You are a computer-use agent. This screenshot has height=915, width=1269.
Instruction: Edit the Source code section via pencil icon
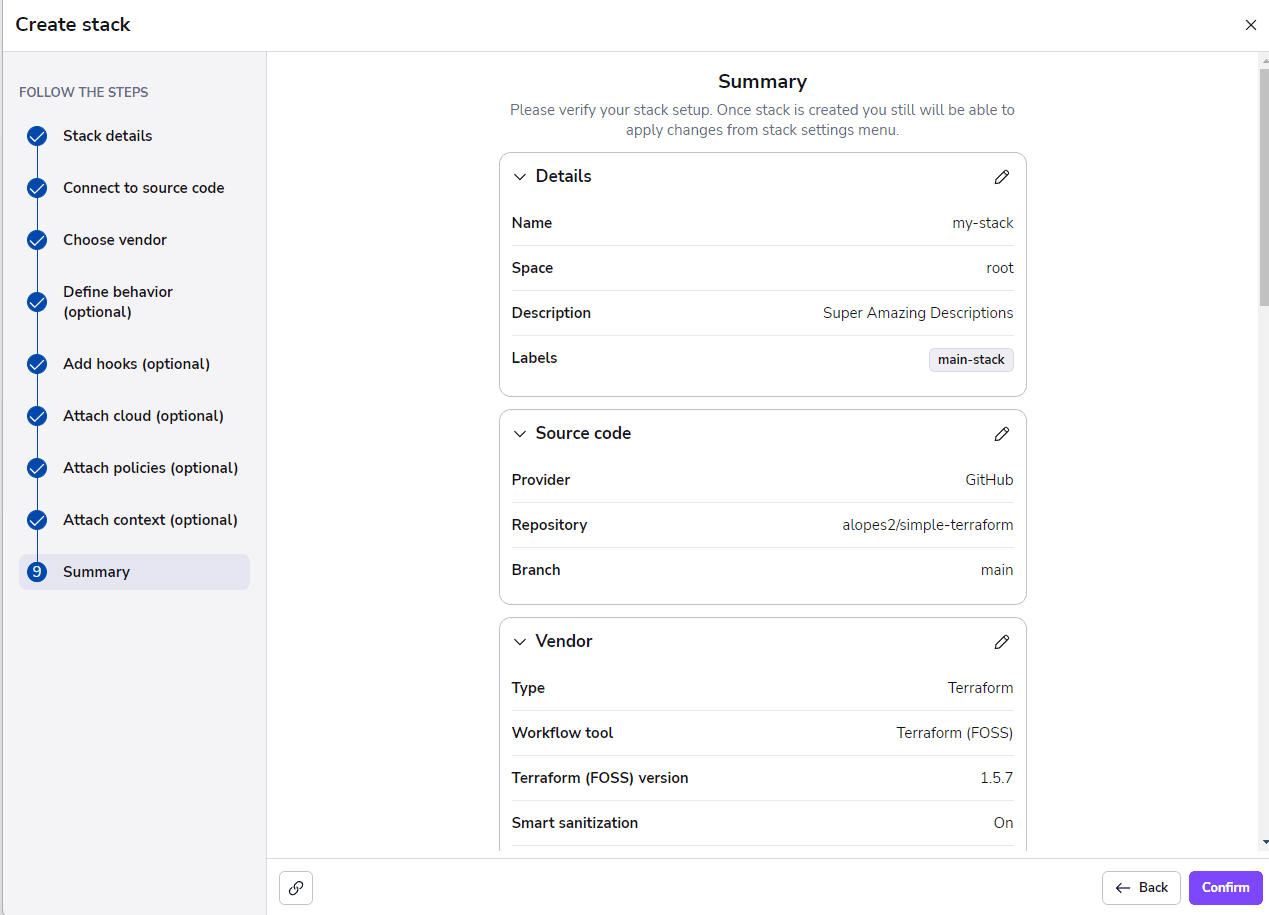(x=1002, y=434)
